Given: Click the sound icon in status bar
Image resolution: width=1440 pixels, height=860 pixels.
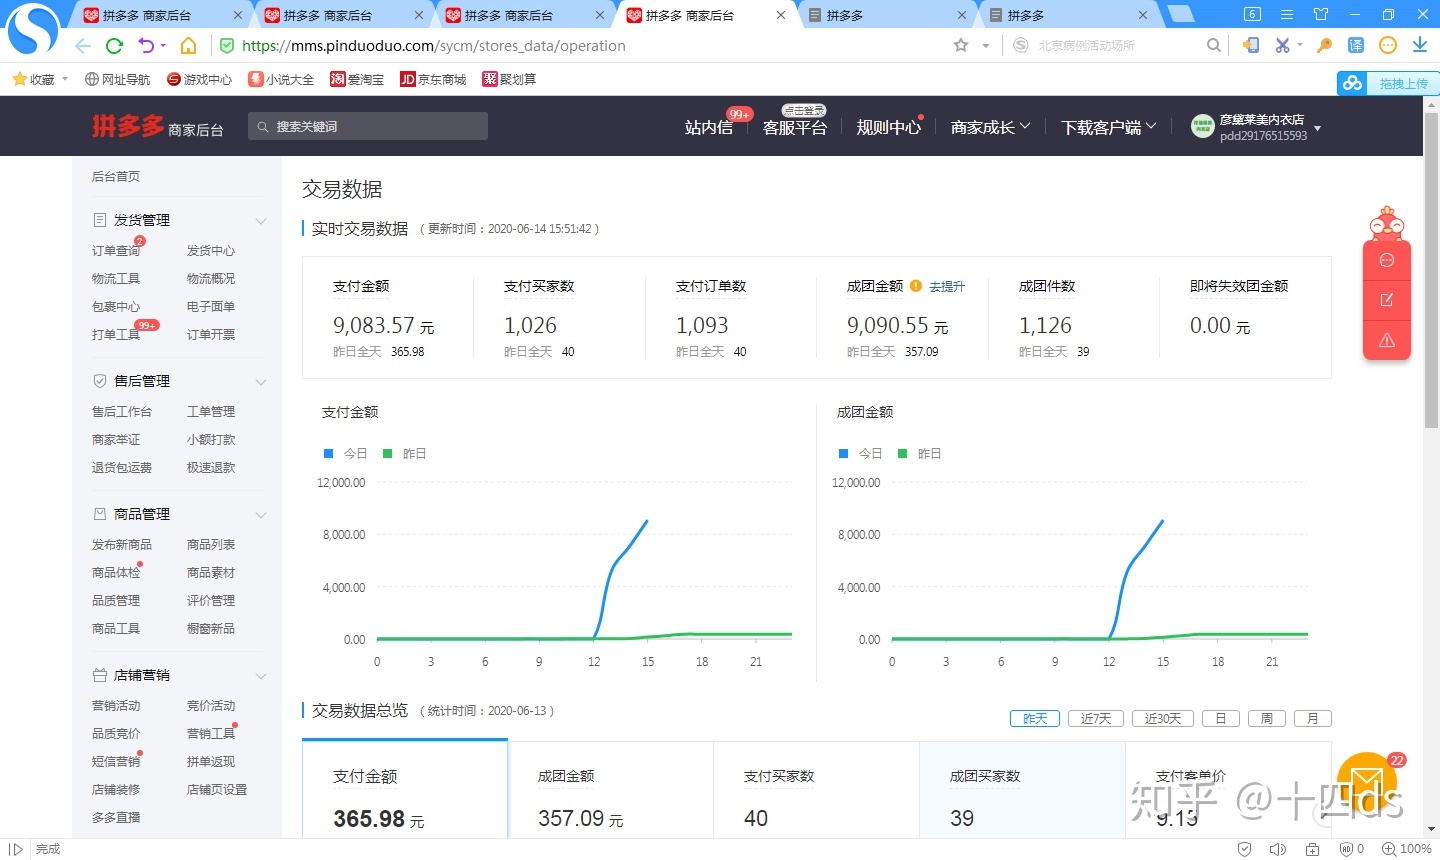Looking at the screenshot, I should [1278, 849].
